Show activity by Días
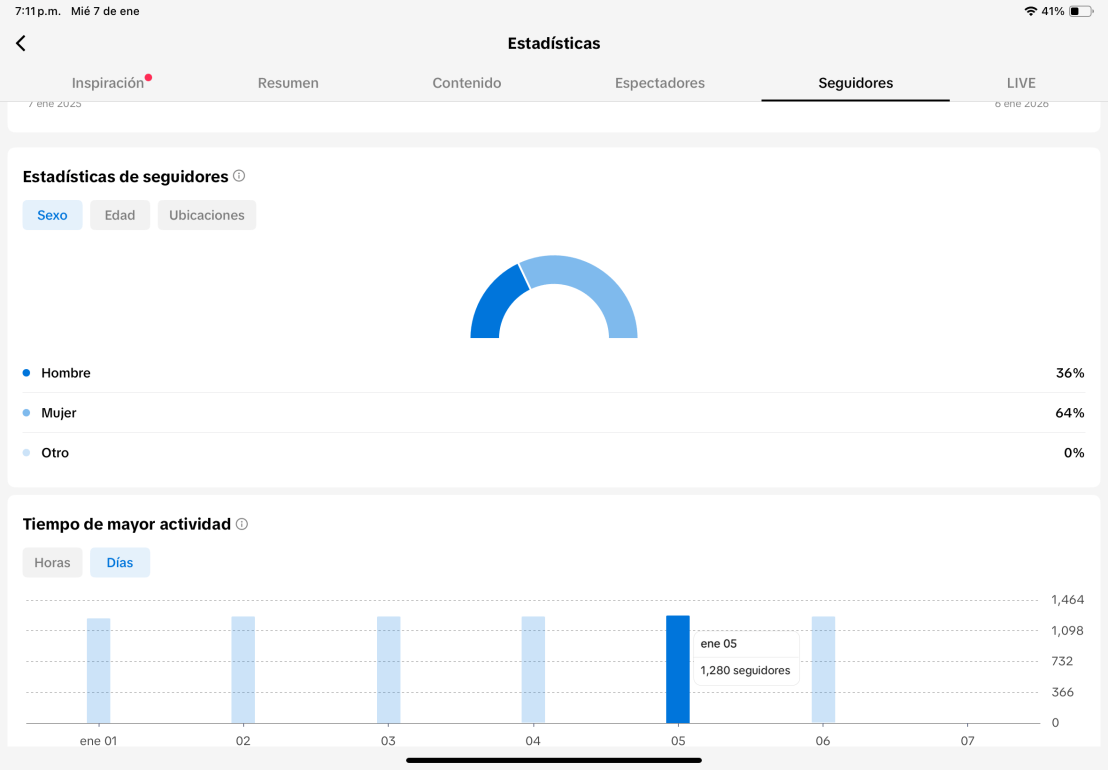The width and height of the screenshot is (1108, 770). (119, 562)
